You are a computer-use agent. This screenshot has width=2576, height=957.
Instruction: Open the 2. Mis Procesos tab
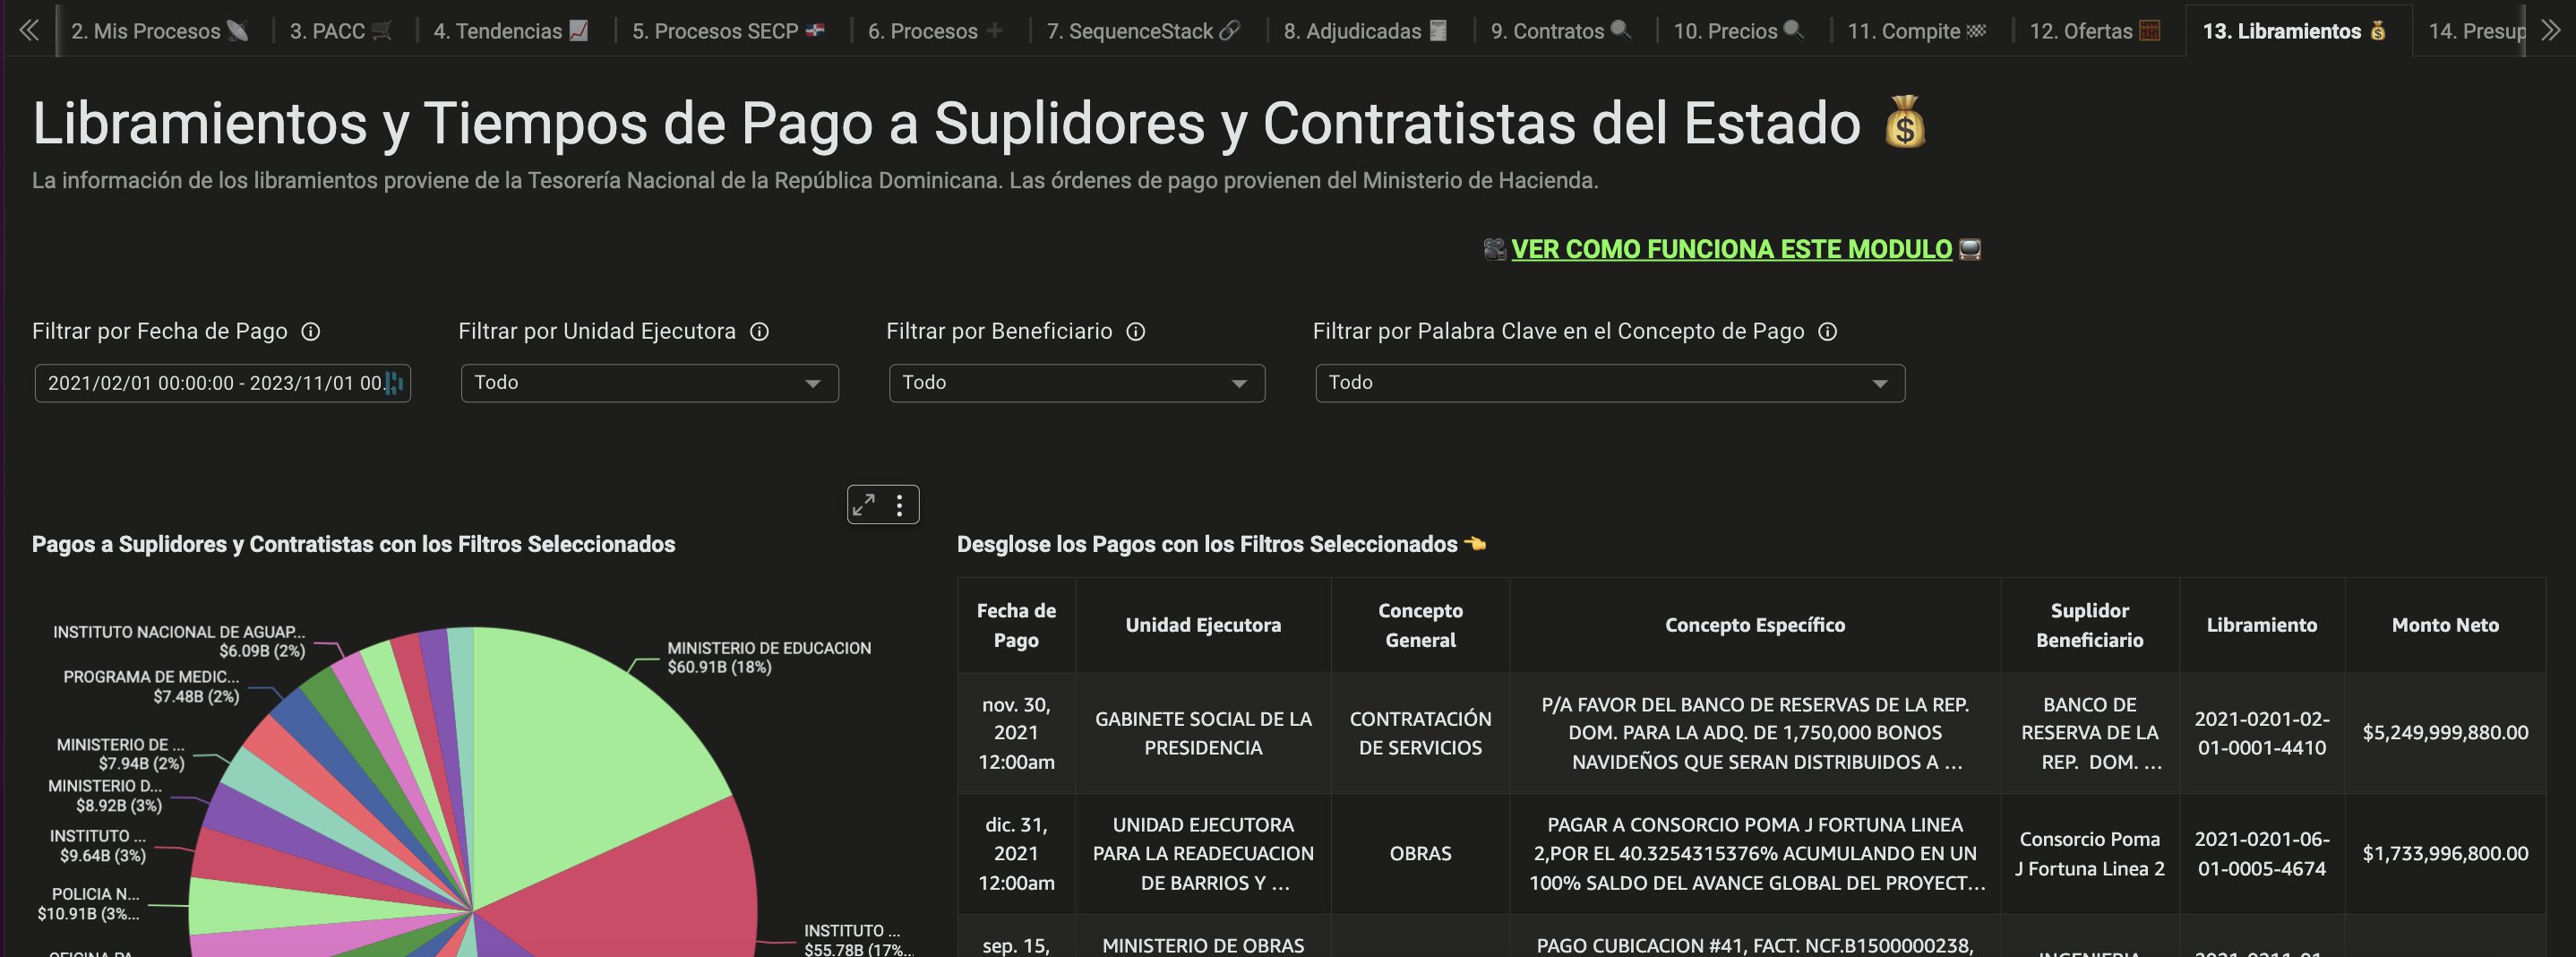pyautogui.click(x=159, y=31)
